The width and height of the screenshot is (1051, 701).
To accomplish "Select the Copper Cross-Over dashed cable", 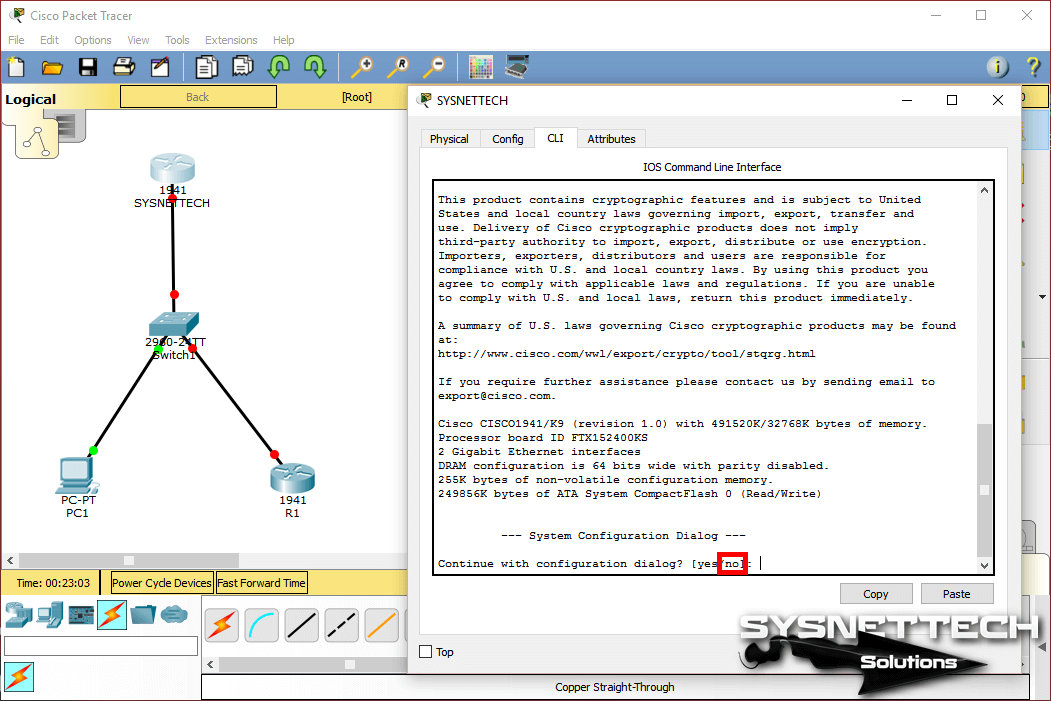I will pos(341,625).
